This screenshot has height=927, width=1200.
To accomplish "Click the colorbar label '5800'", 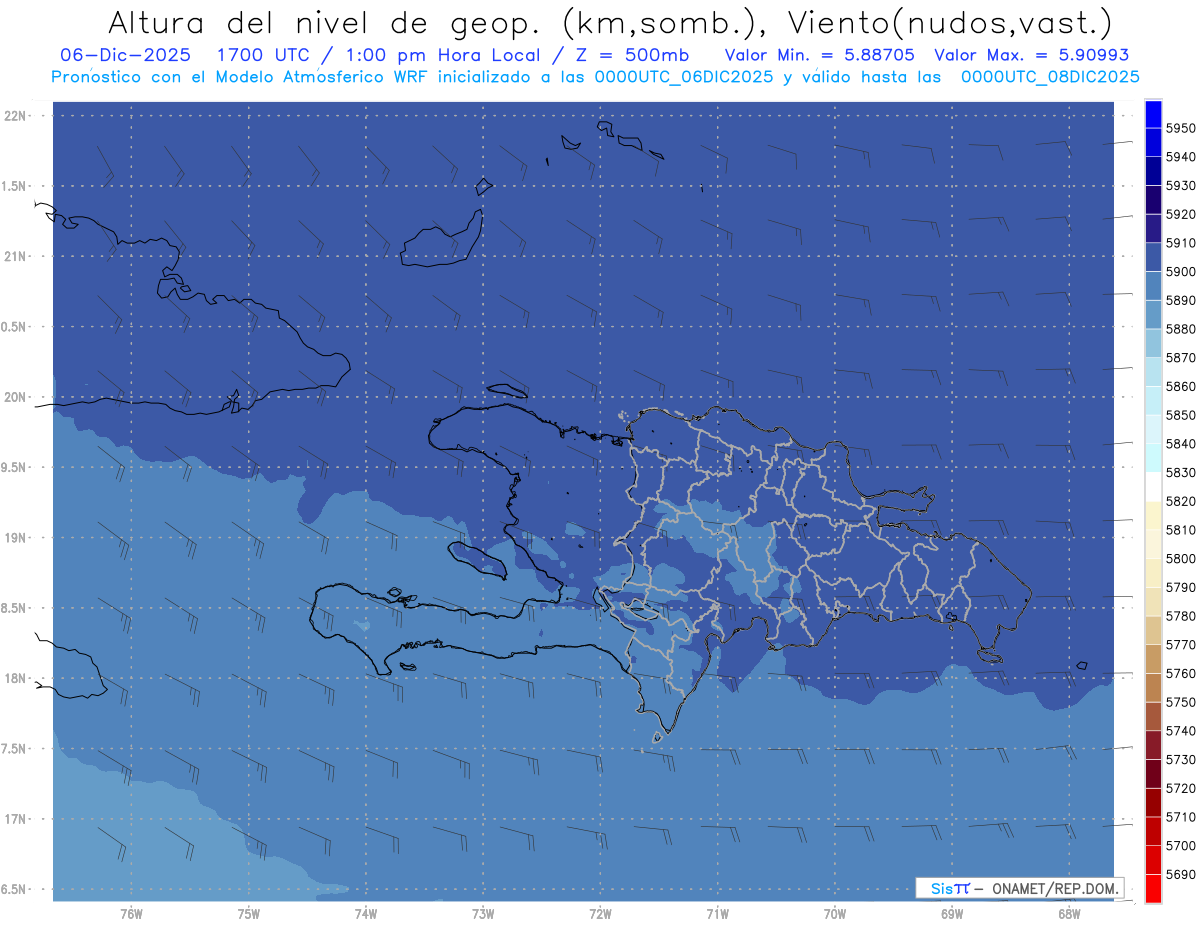I will pos(1180,558).
